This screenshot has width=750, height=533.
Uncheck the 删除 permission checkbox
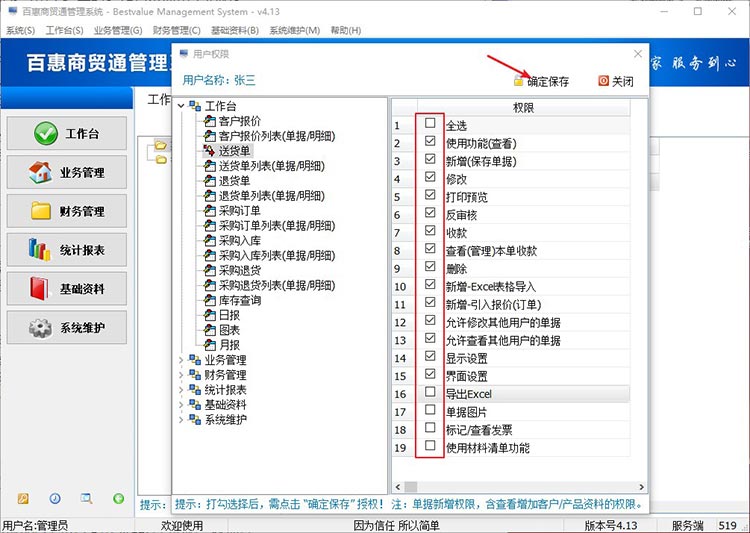coord(430,266)
